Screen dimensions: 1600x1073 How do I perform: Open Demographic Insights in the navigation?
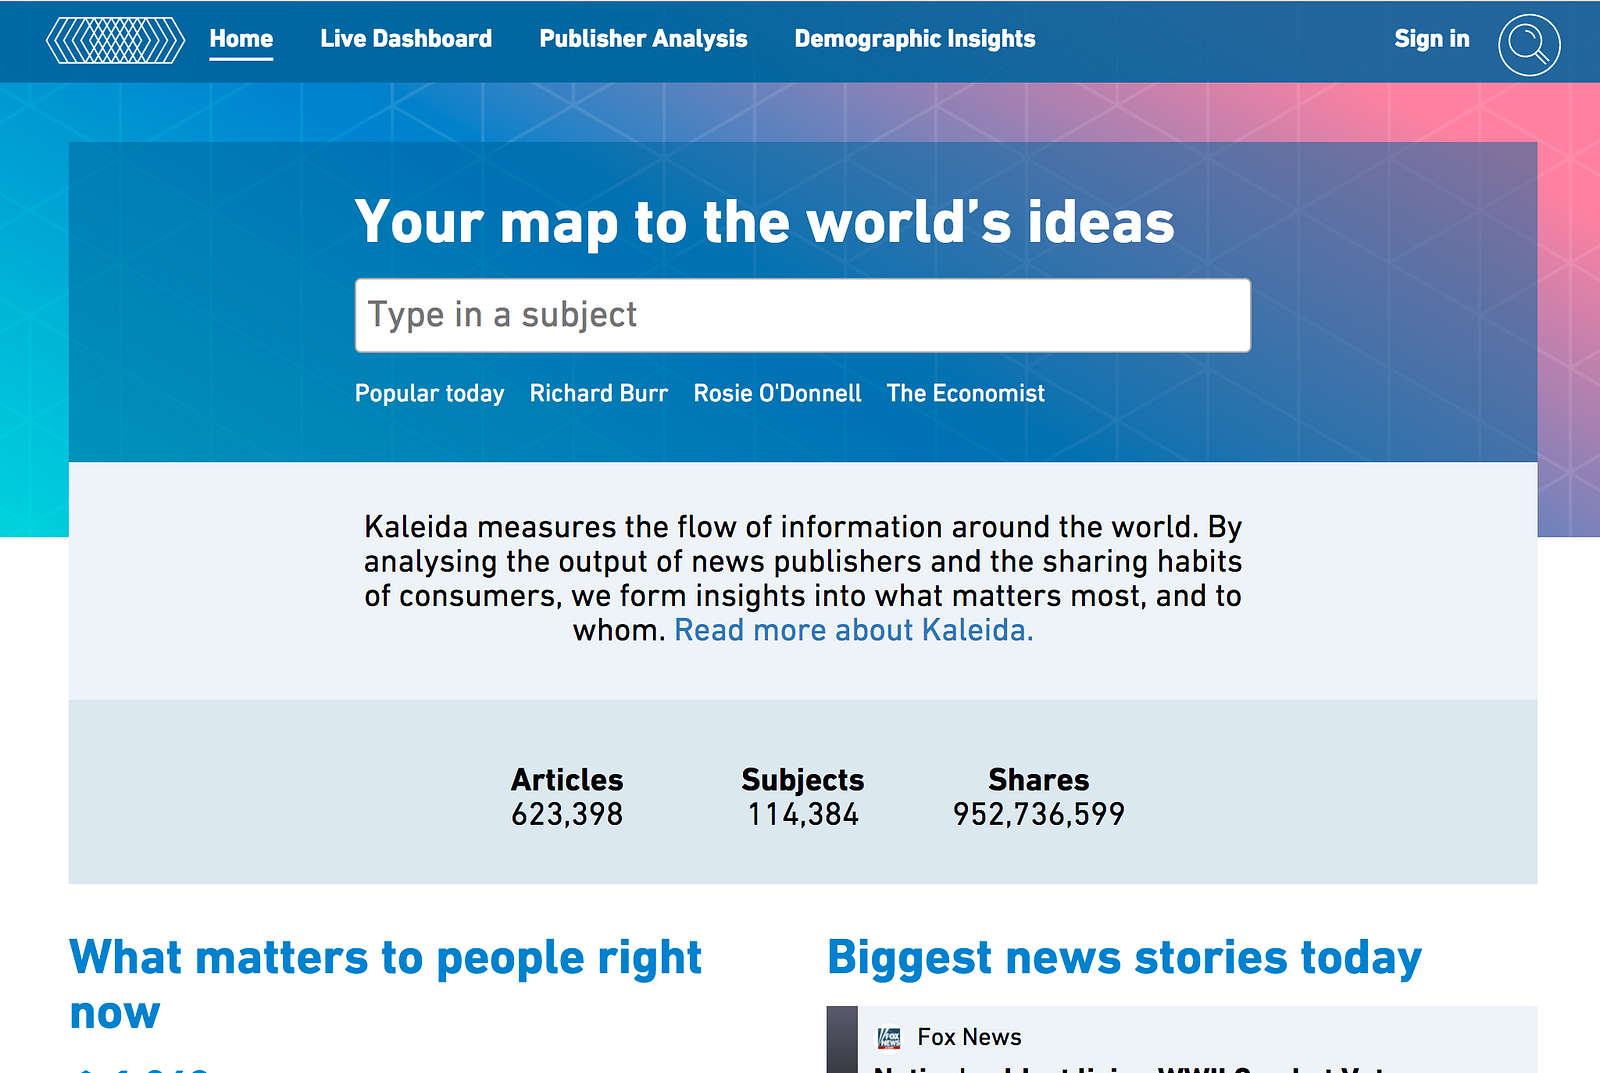click(x=915, y=39)
